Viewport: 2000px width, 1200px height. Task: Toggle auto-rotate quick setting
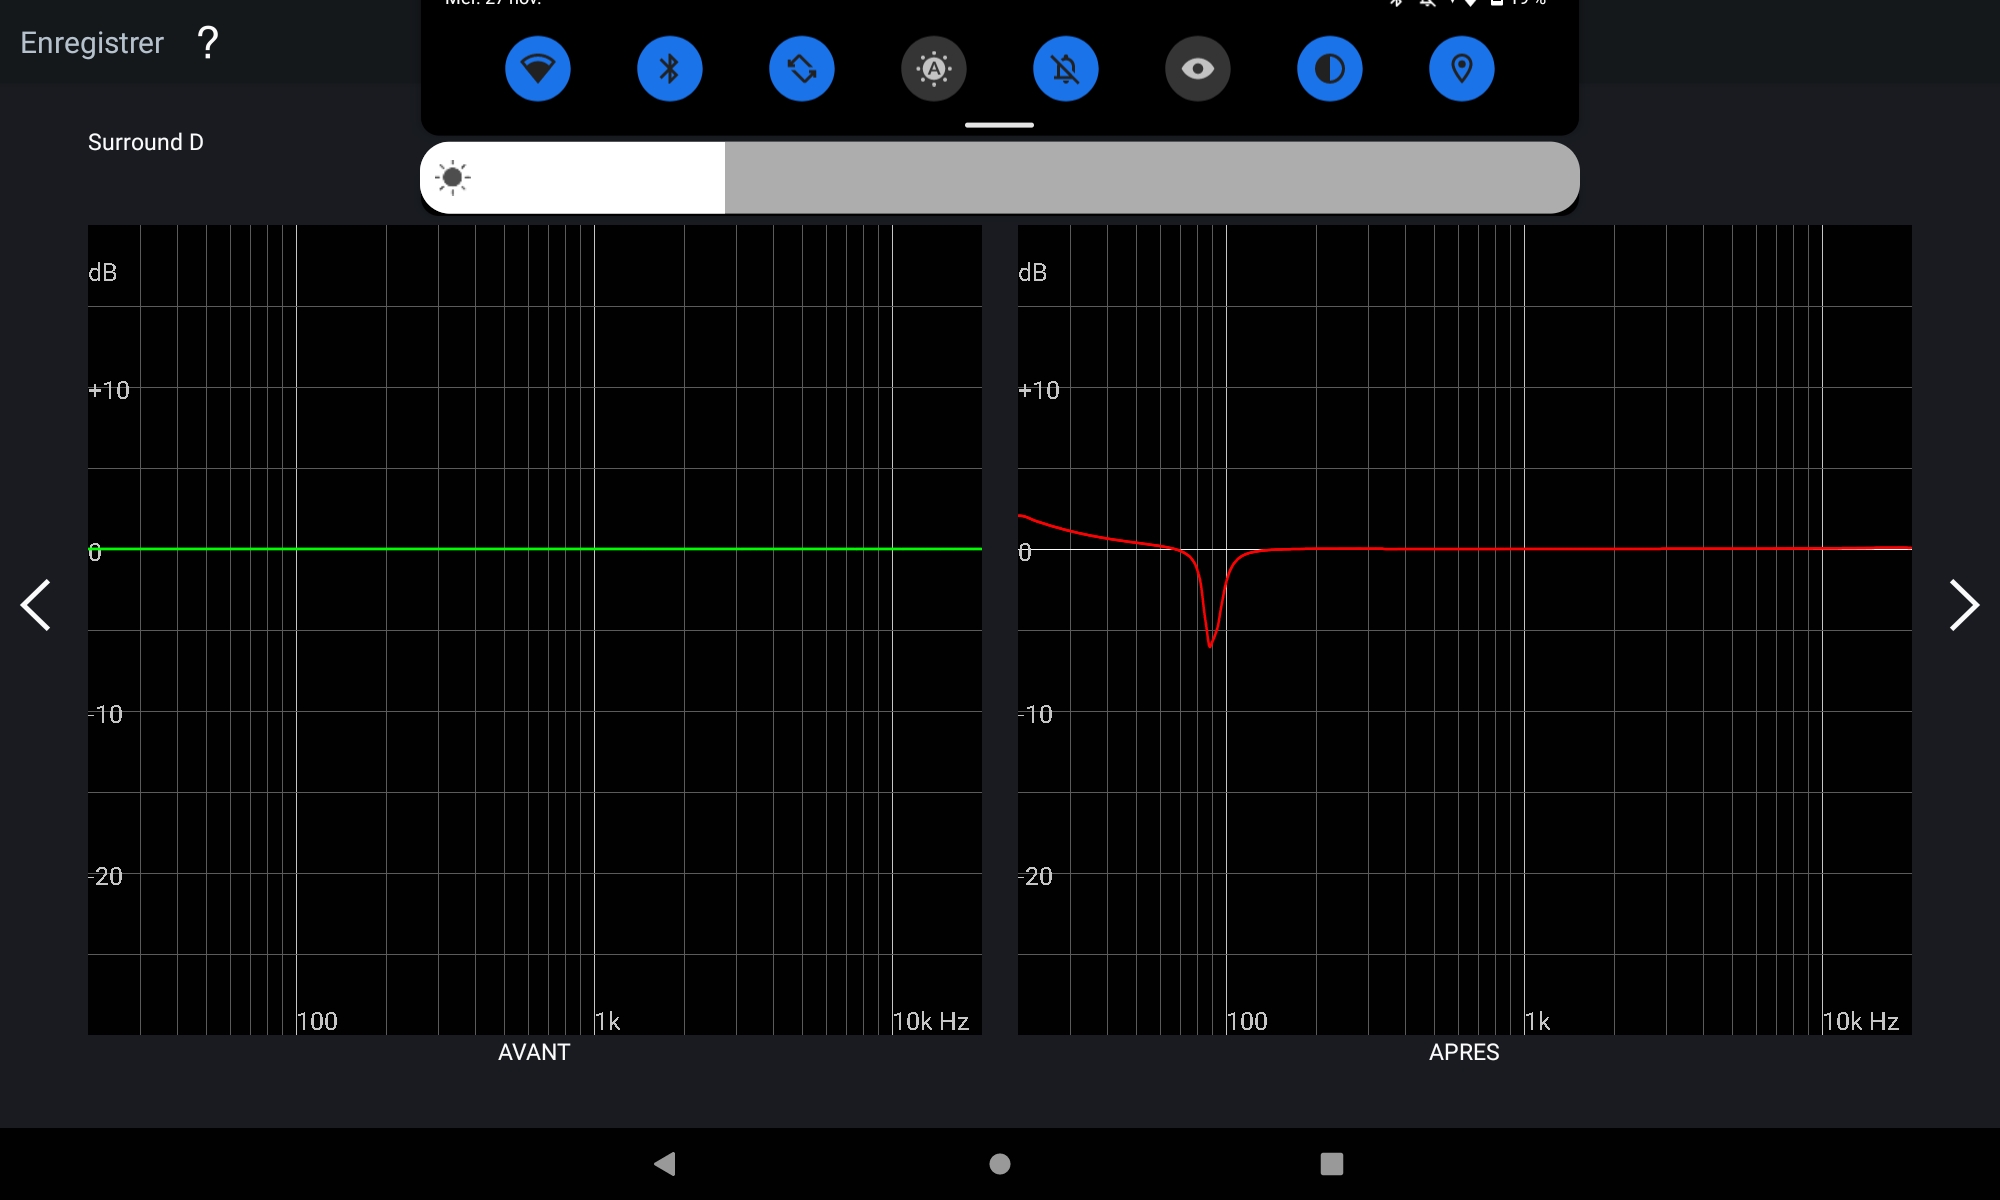pyautogui.click(x=802, y=69)
